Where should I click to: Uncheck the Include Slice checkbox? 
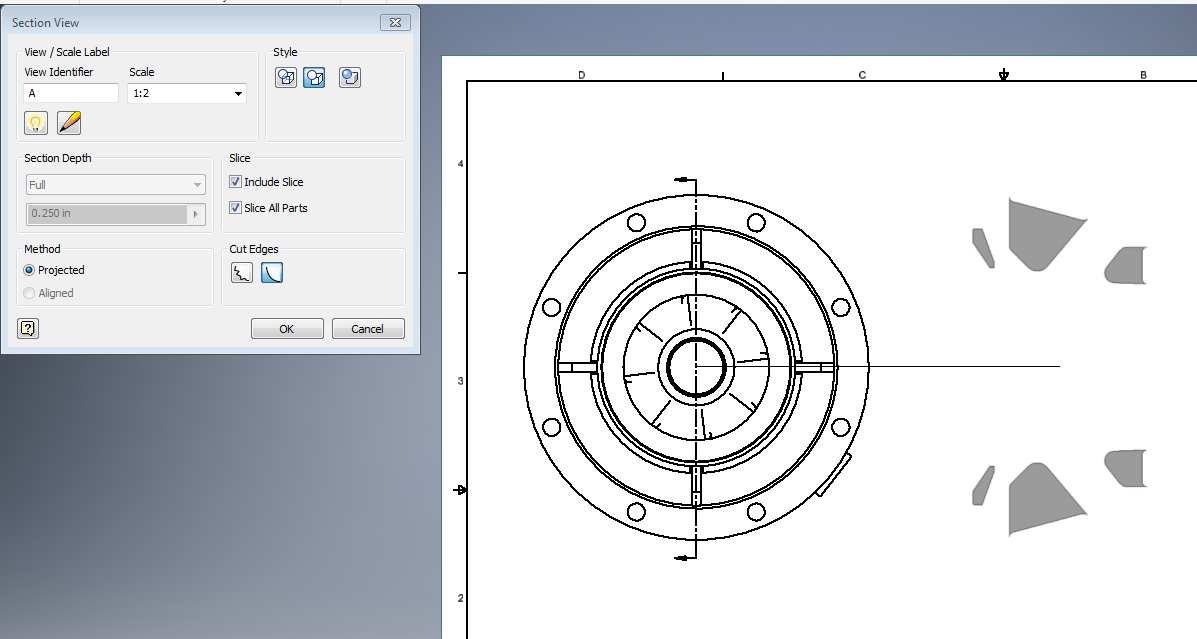pos(235,181)
